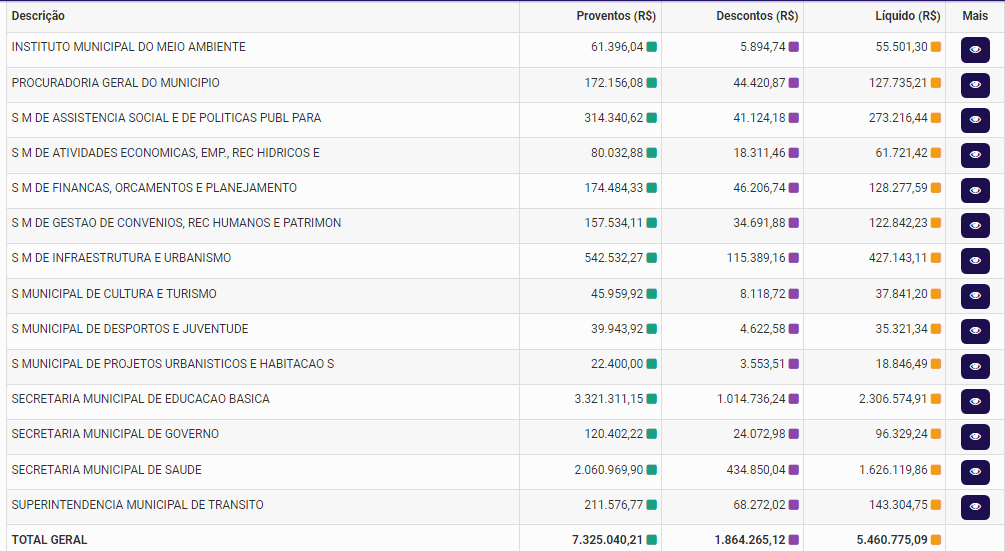The height and width of the screenshot is (551, 1005).
Task: Reveal details of S M de Financas row
Action: pos(974,190)
